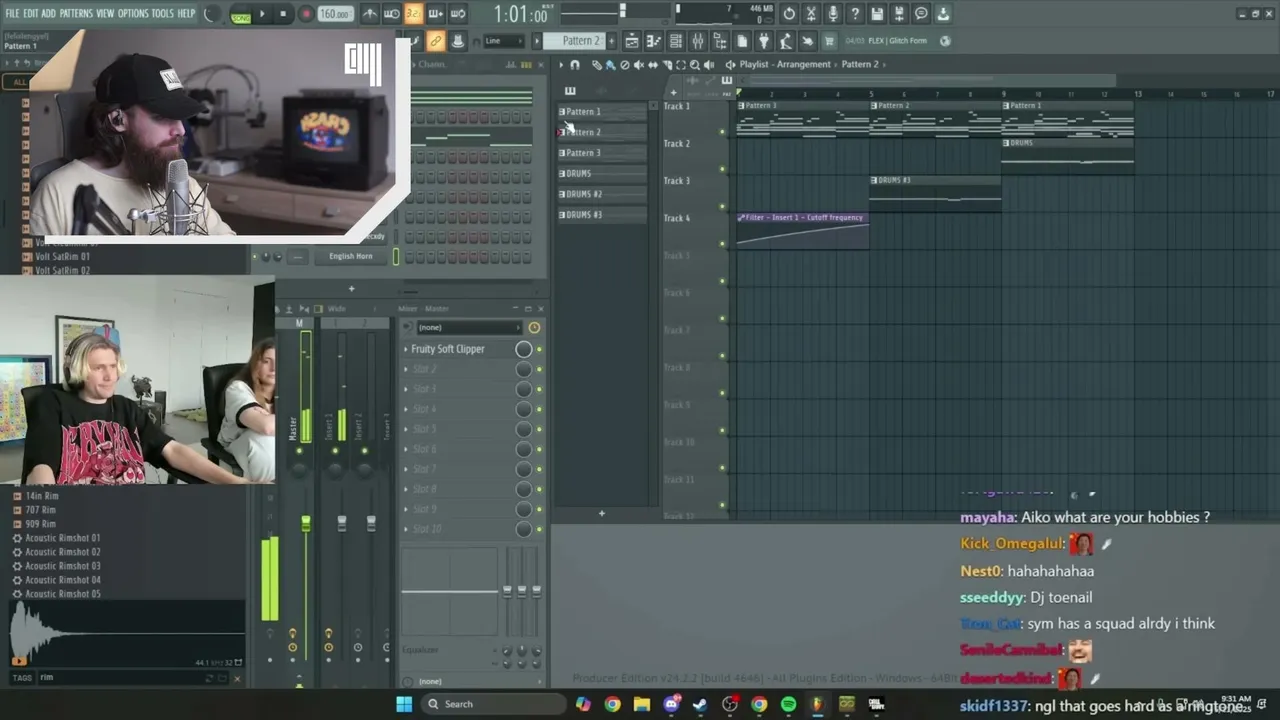The height and width of the screenshot is (720, 1280).
Task: Expand the Slot 3 arrow in mixer
Action: click(x=406, y=389)
